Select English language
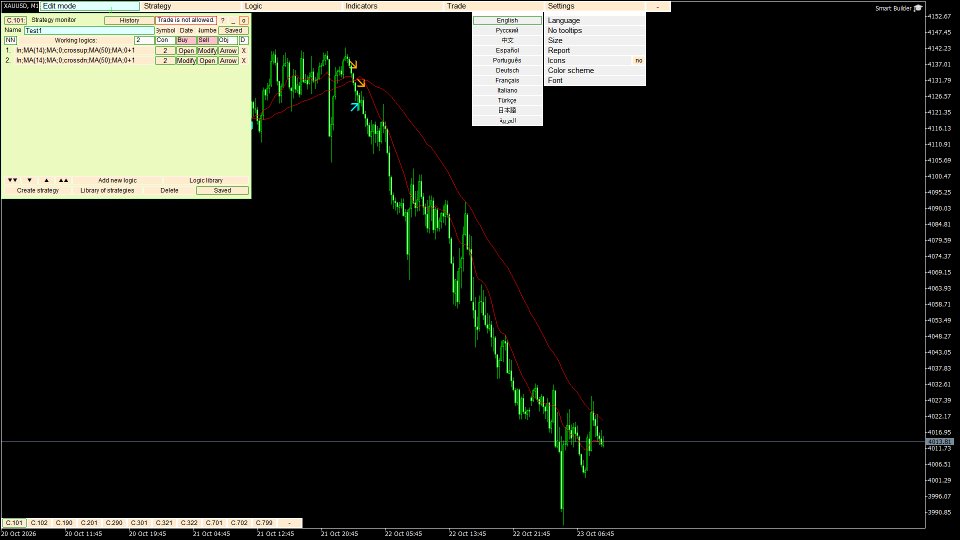The image size is (960, 540). [508, 20]
